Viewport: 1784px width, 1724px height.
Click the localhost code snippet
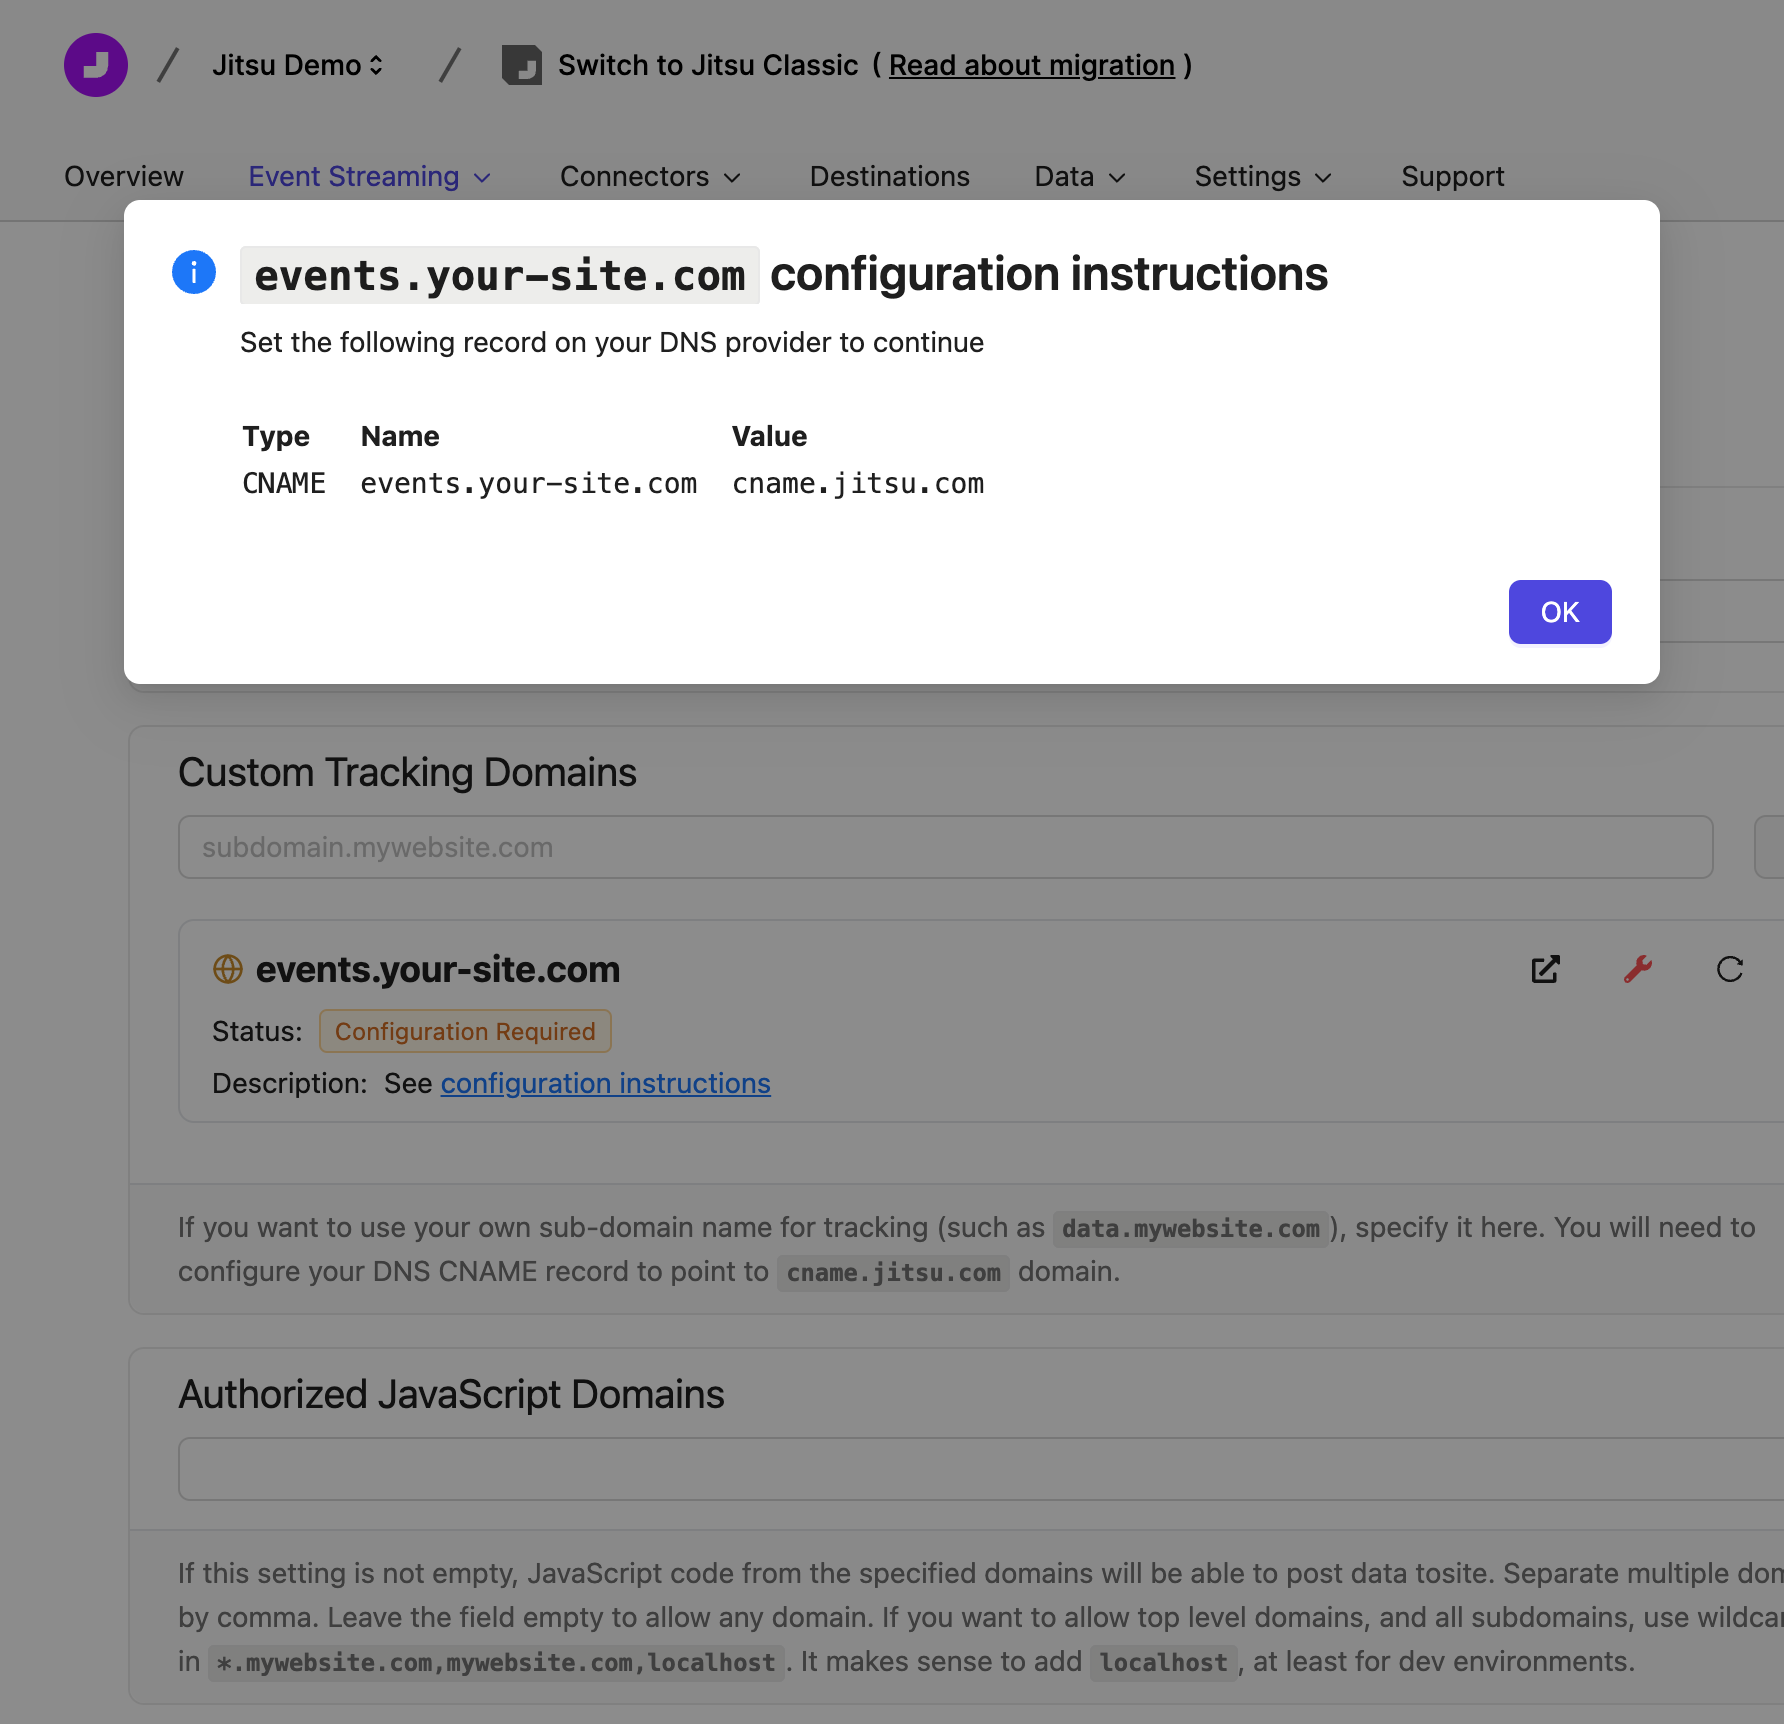pyautogui.click(x=1163, y=1662)
